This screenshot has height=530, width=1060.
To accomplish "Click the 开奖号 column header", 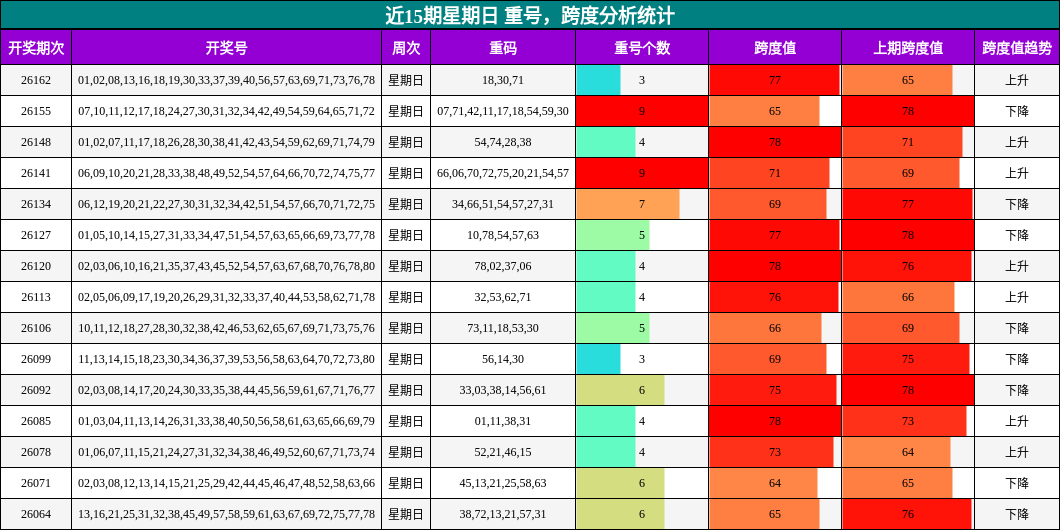I will click(226, 47).
